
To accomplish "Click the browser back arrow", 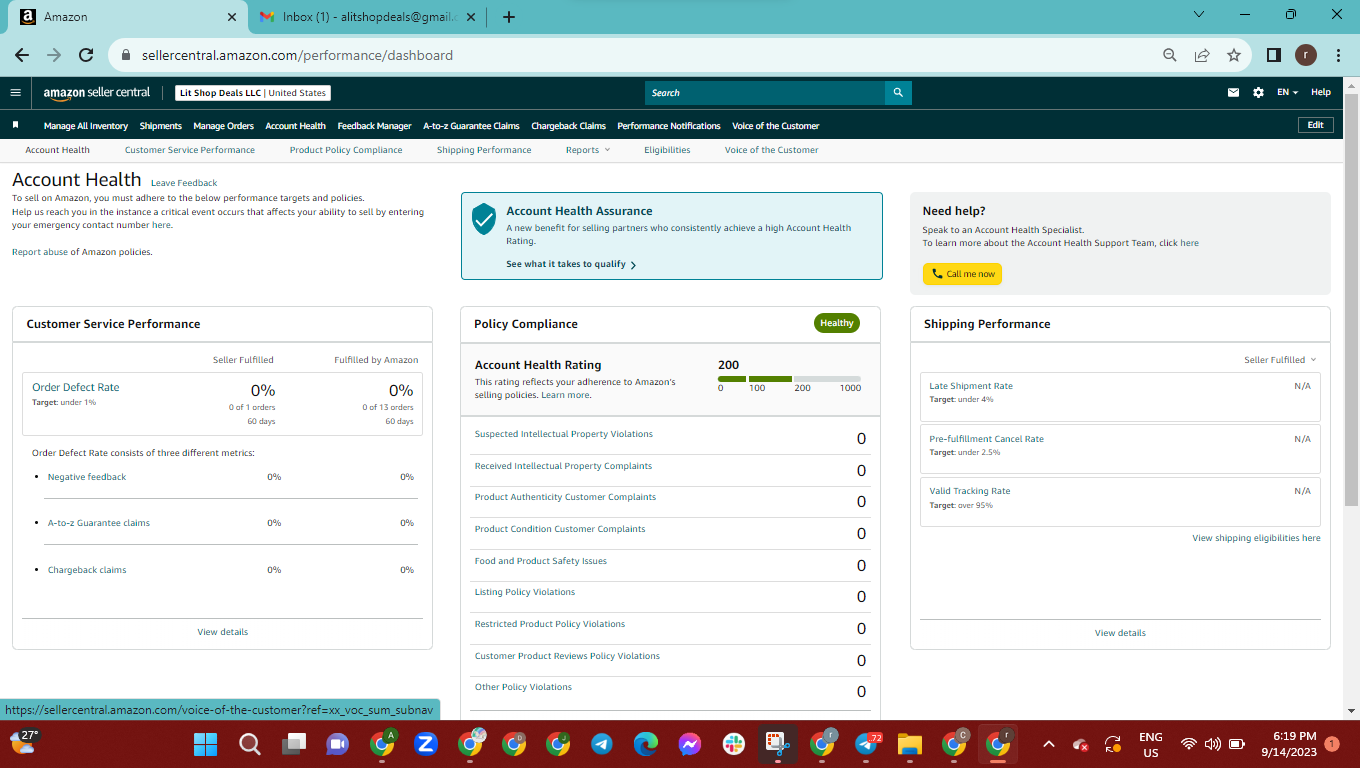I will 22,55.
